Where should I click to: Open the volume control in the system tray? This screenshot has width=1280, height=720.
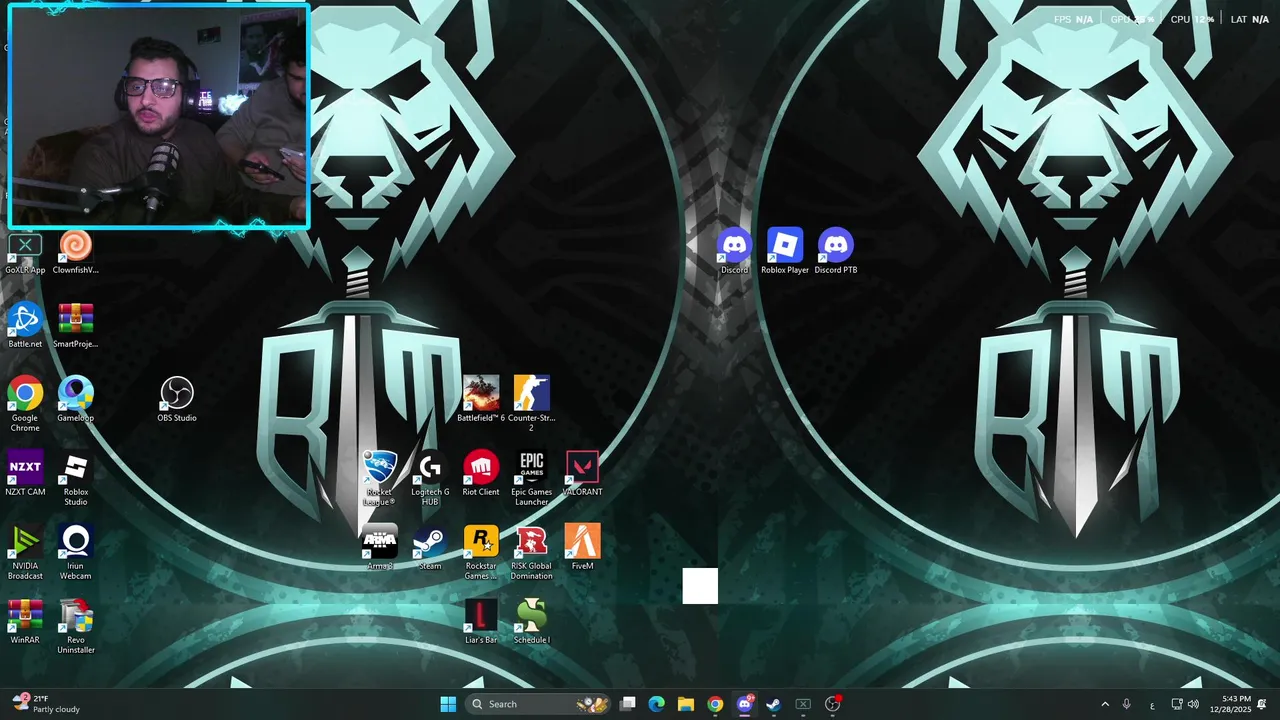pos(1193,704)
